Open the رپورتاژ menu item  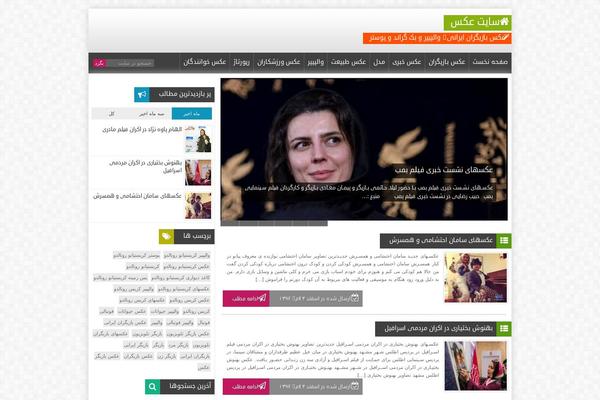[x=241, y=62]
